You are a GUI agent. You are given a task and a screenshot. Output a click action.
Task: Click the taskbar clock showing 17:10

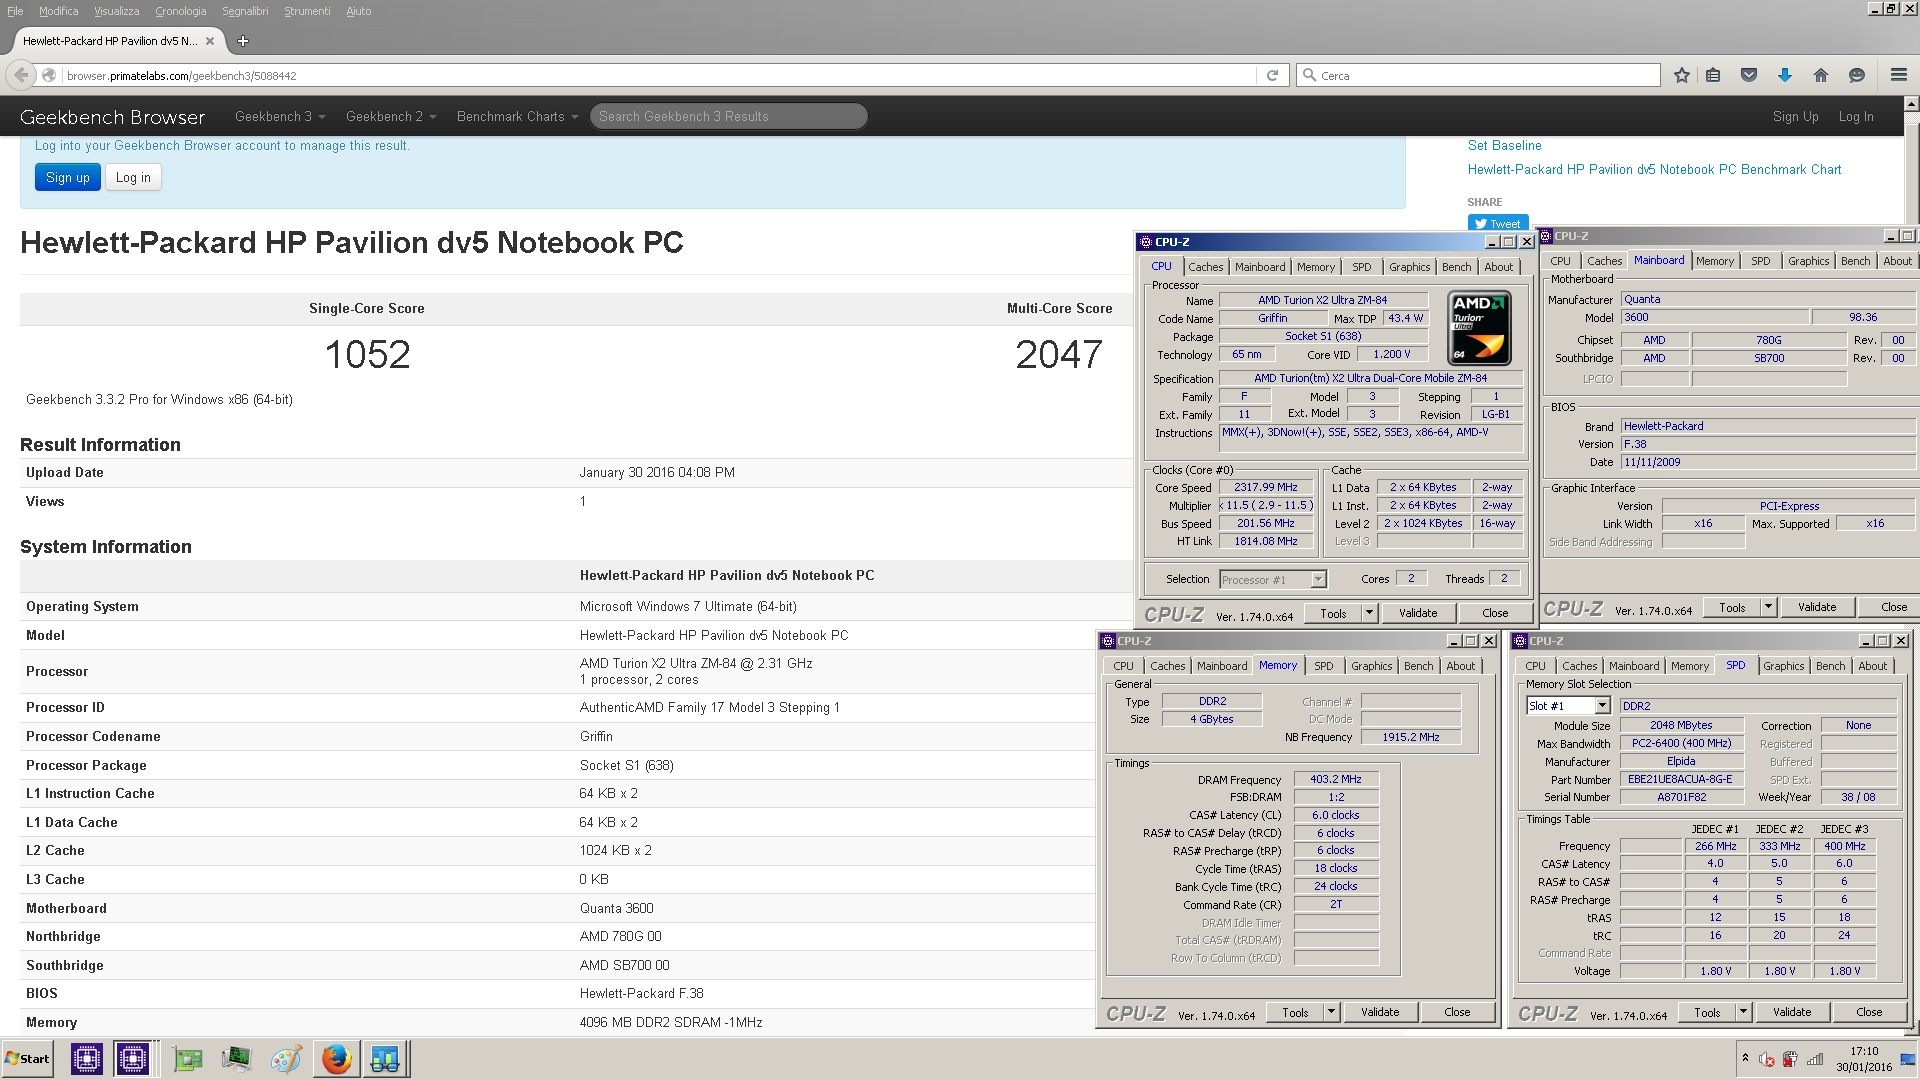coord(1864,1051)
